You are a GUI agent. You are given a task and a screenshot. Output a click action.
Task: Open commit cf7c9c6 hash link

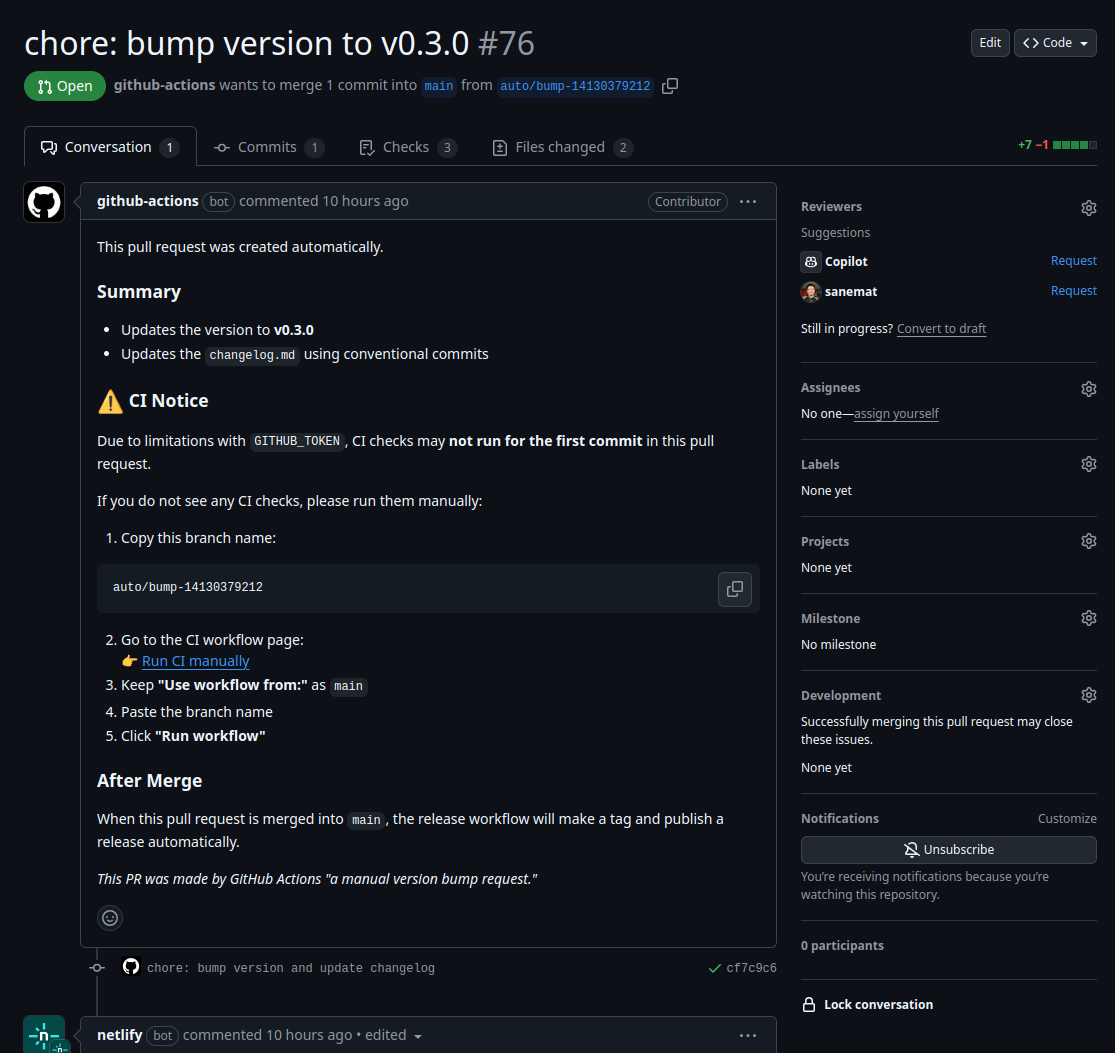751,968
